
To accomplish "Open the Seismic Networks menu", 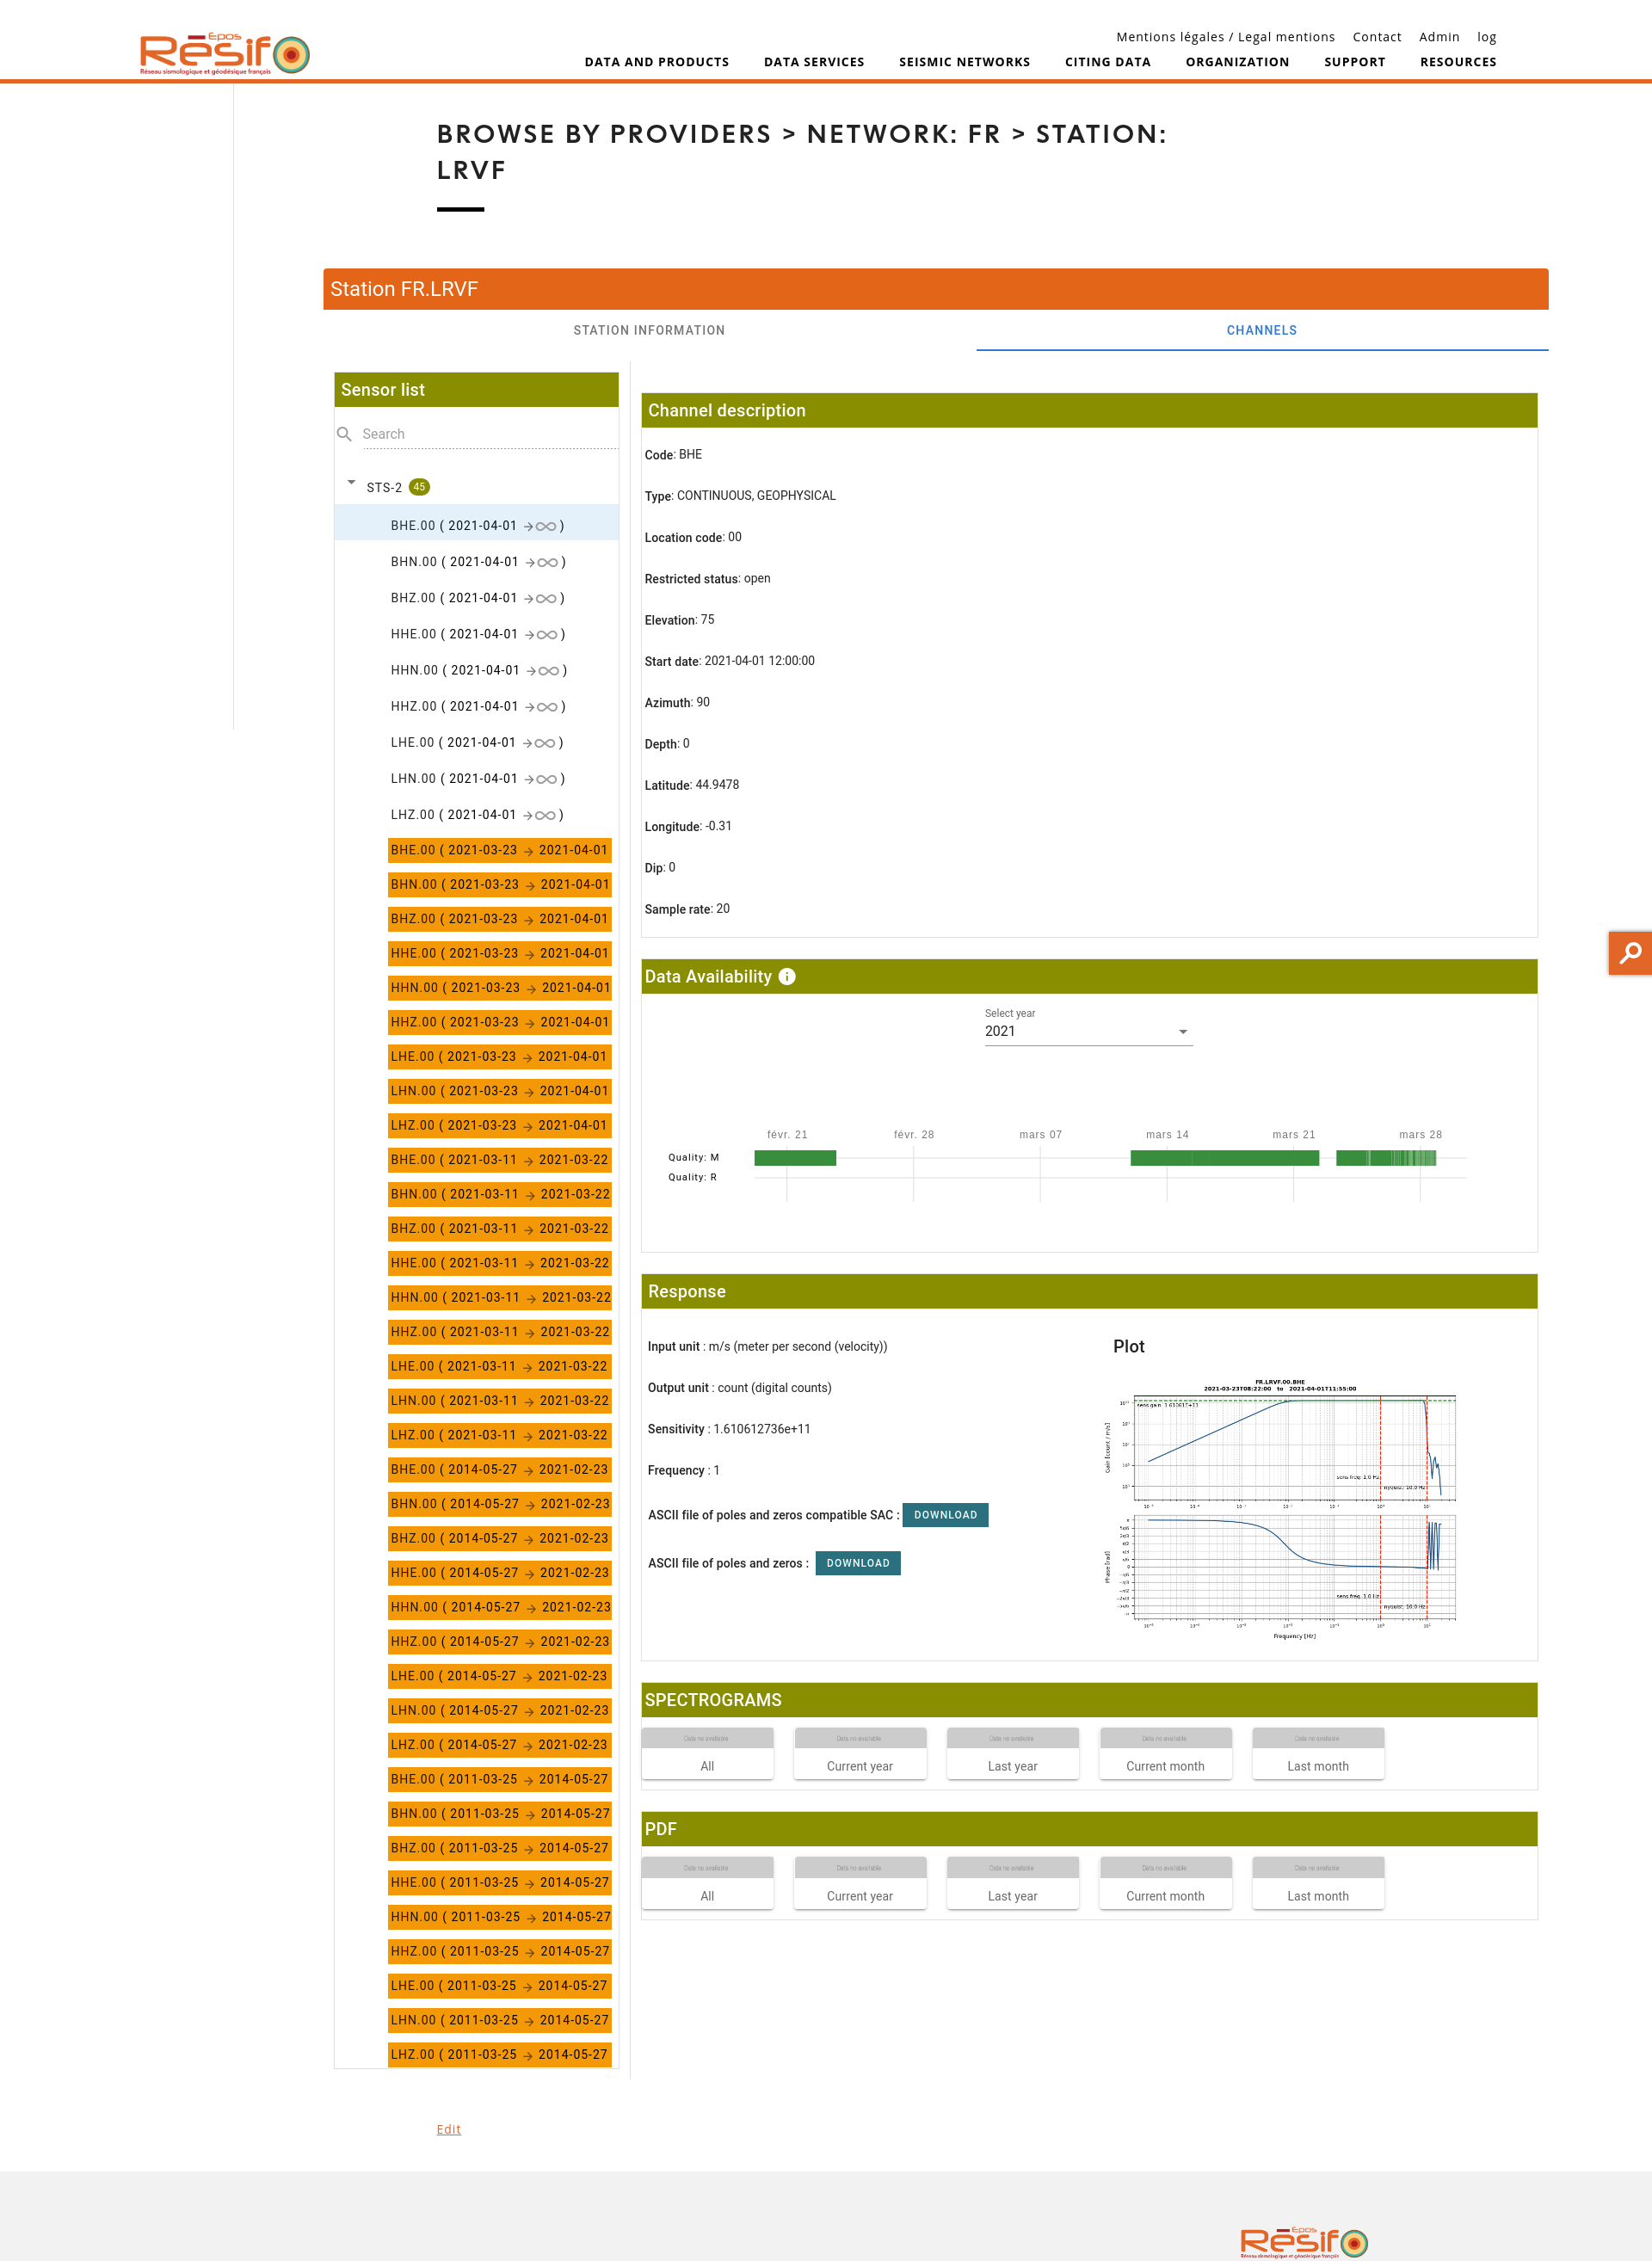I will 964,62.
